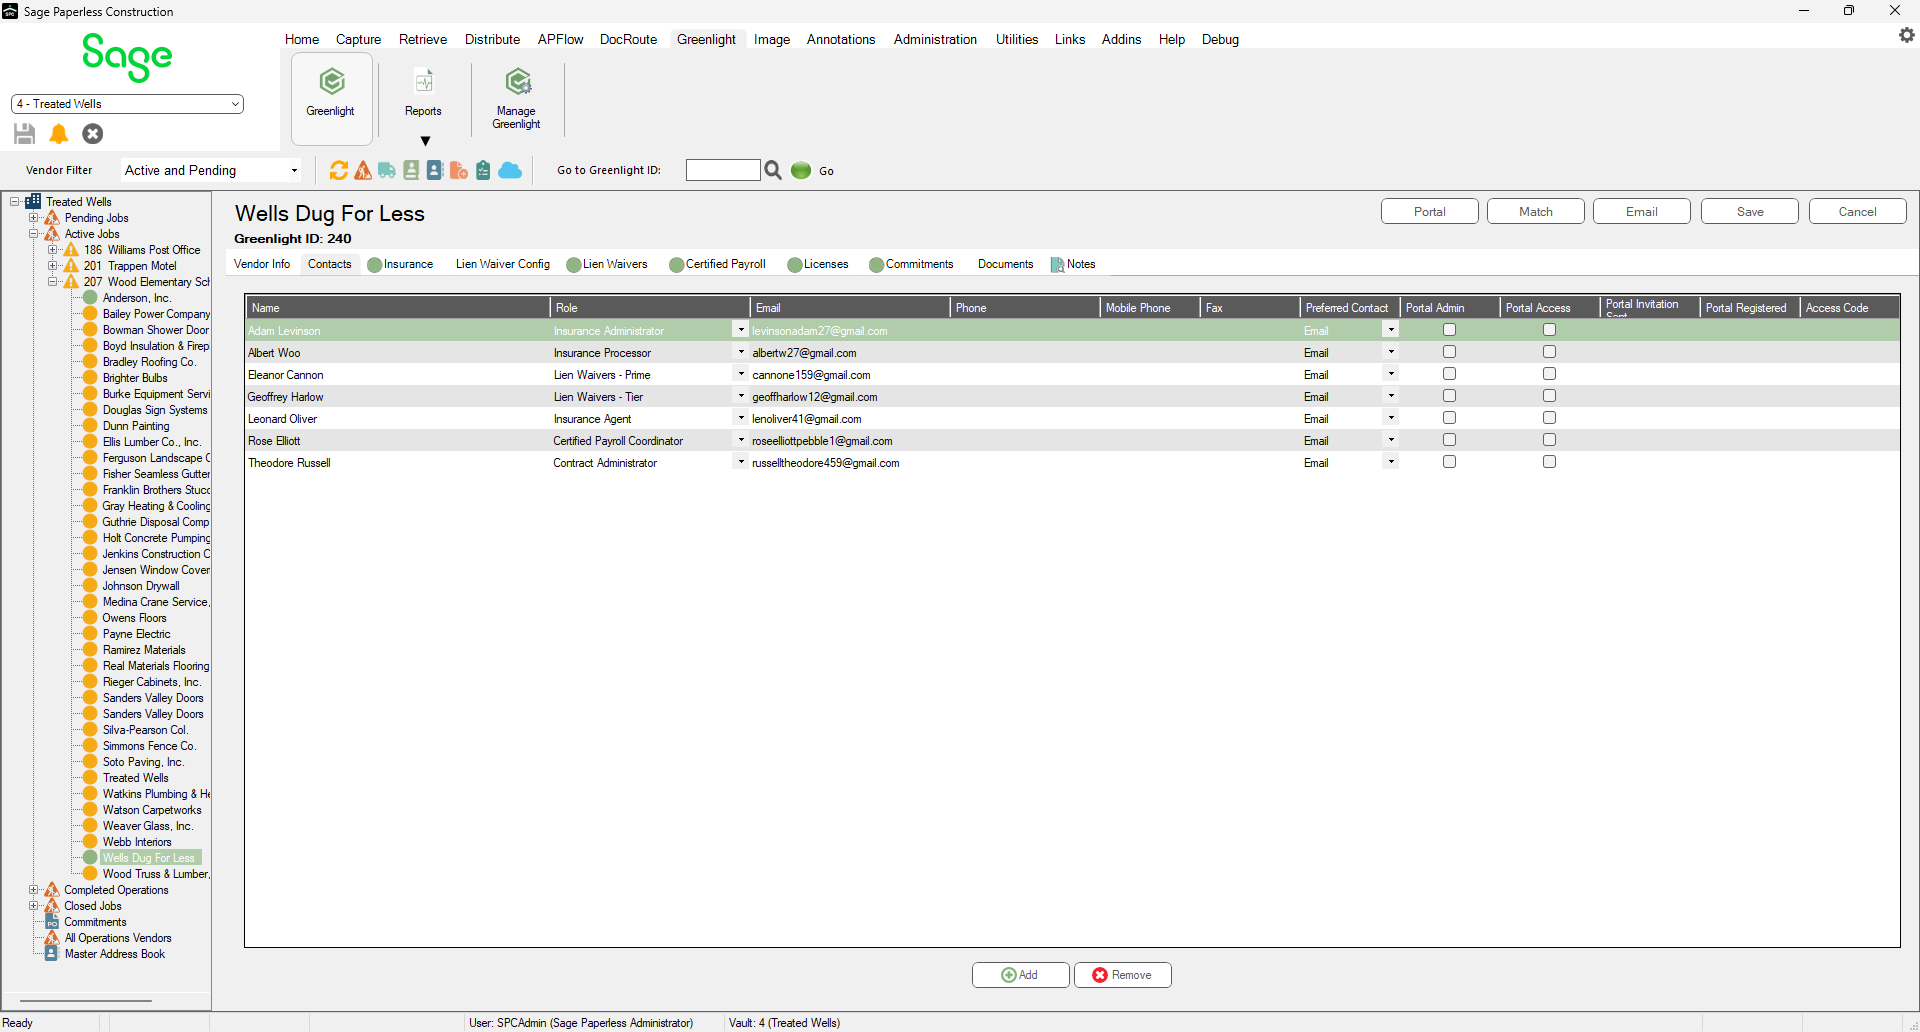This screenshot has width=1920, height=1032.
Task: Click the blue cloud toolbar icon
Action: [x=510, y=170]
